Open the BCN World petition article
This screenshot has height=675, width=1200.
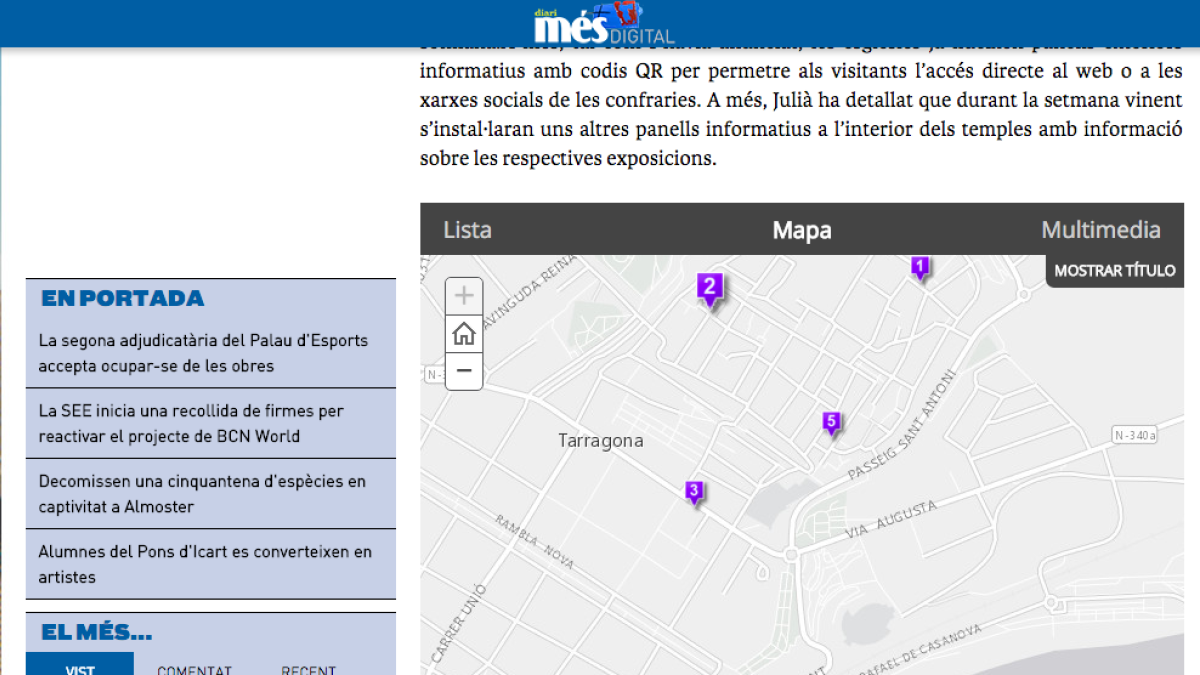click(190, 423)
